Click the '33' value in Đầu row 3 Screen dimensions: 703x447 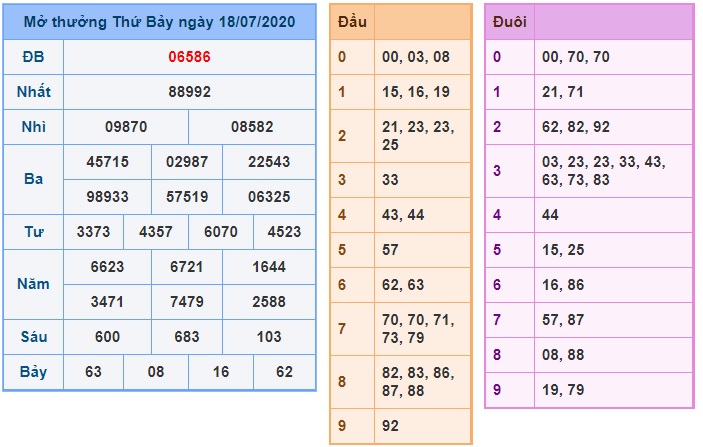(x=390, y=180)
